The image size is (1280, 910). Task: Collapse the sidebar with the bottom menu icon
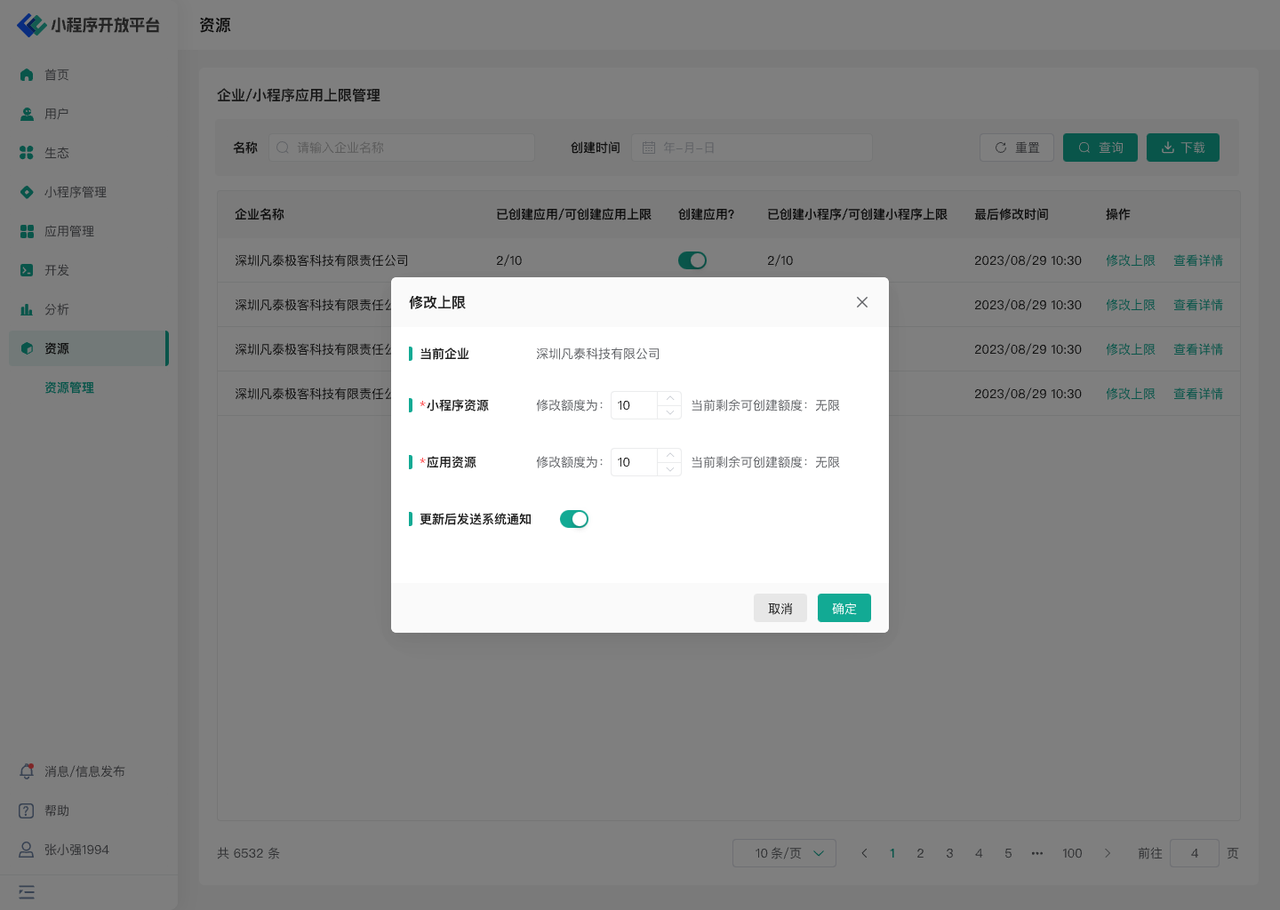click(x=27, y=892)
